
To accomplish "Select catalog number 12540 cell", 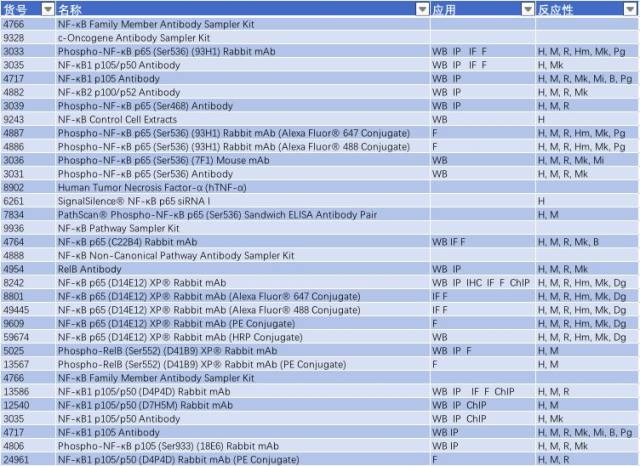I will pyautogui.click(x=28, y=405).
